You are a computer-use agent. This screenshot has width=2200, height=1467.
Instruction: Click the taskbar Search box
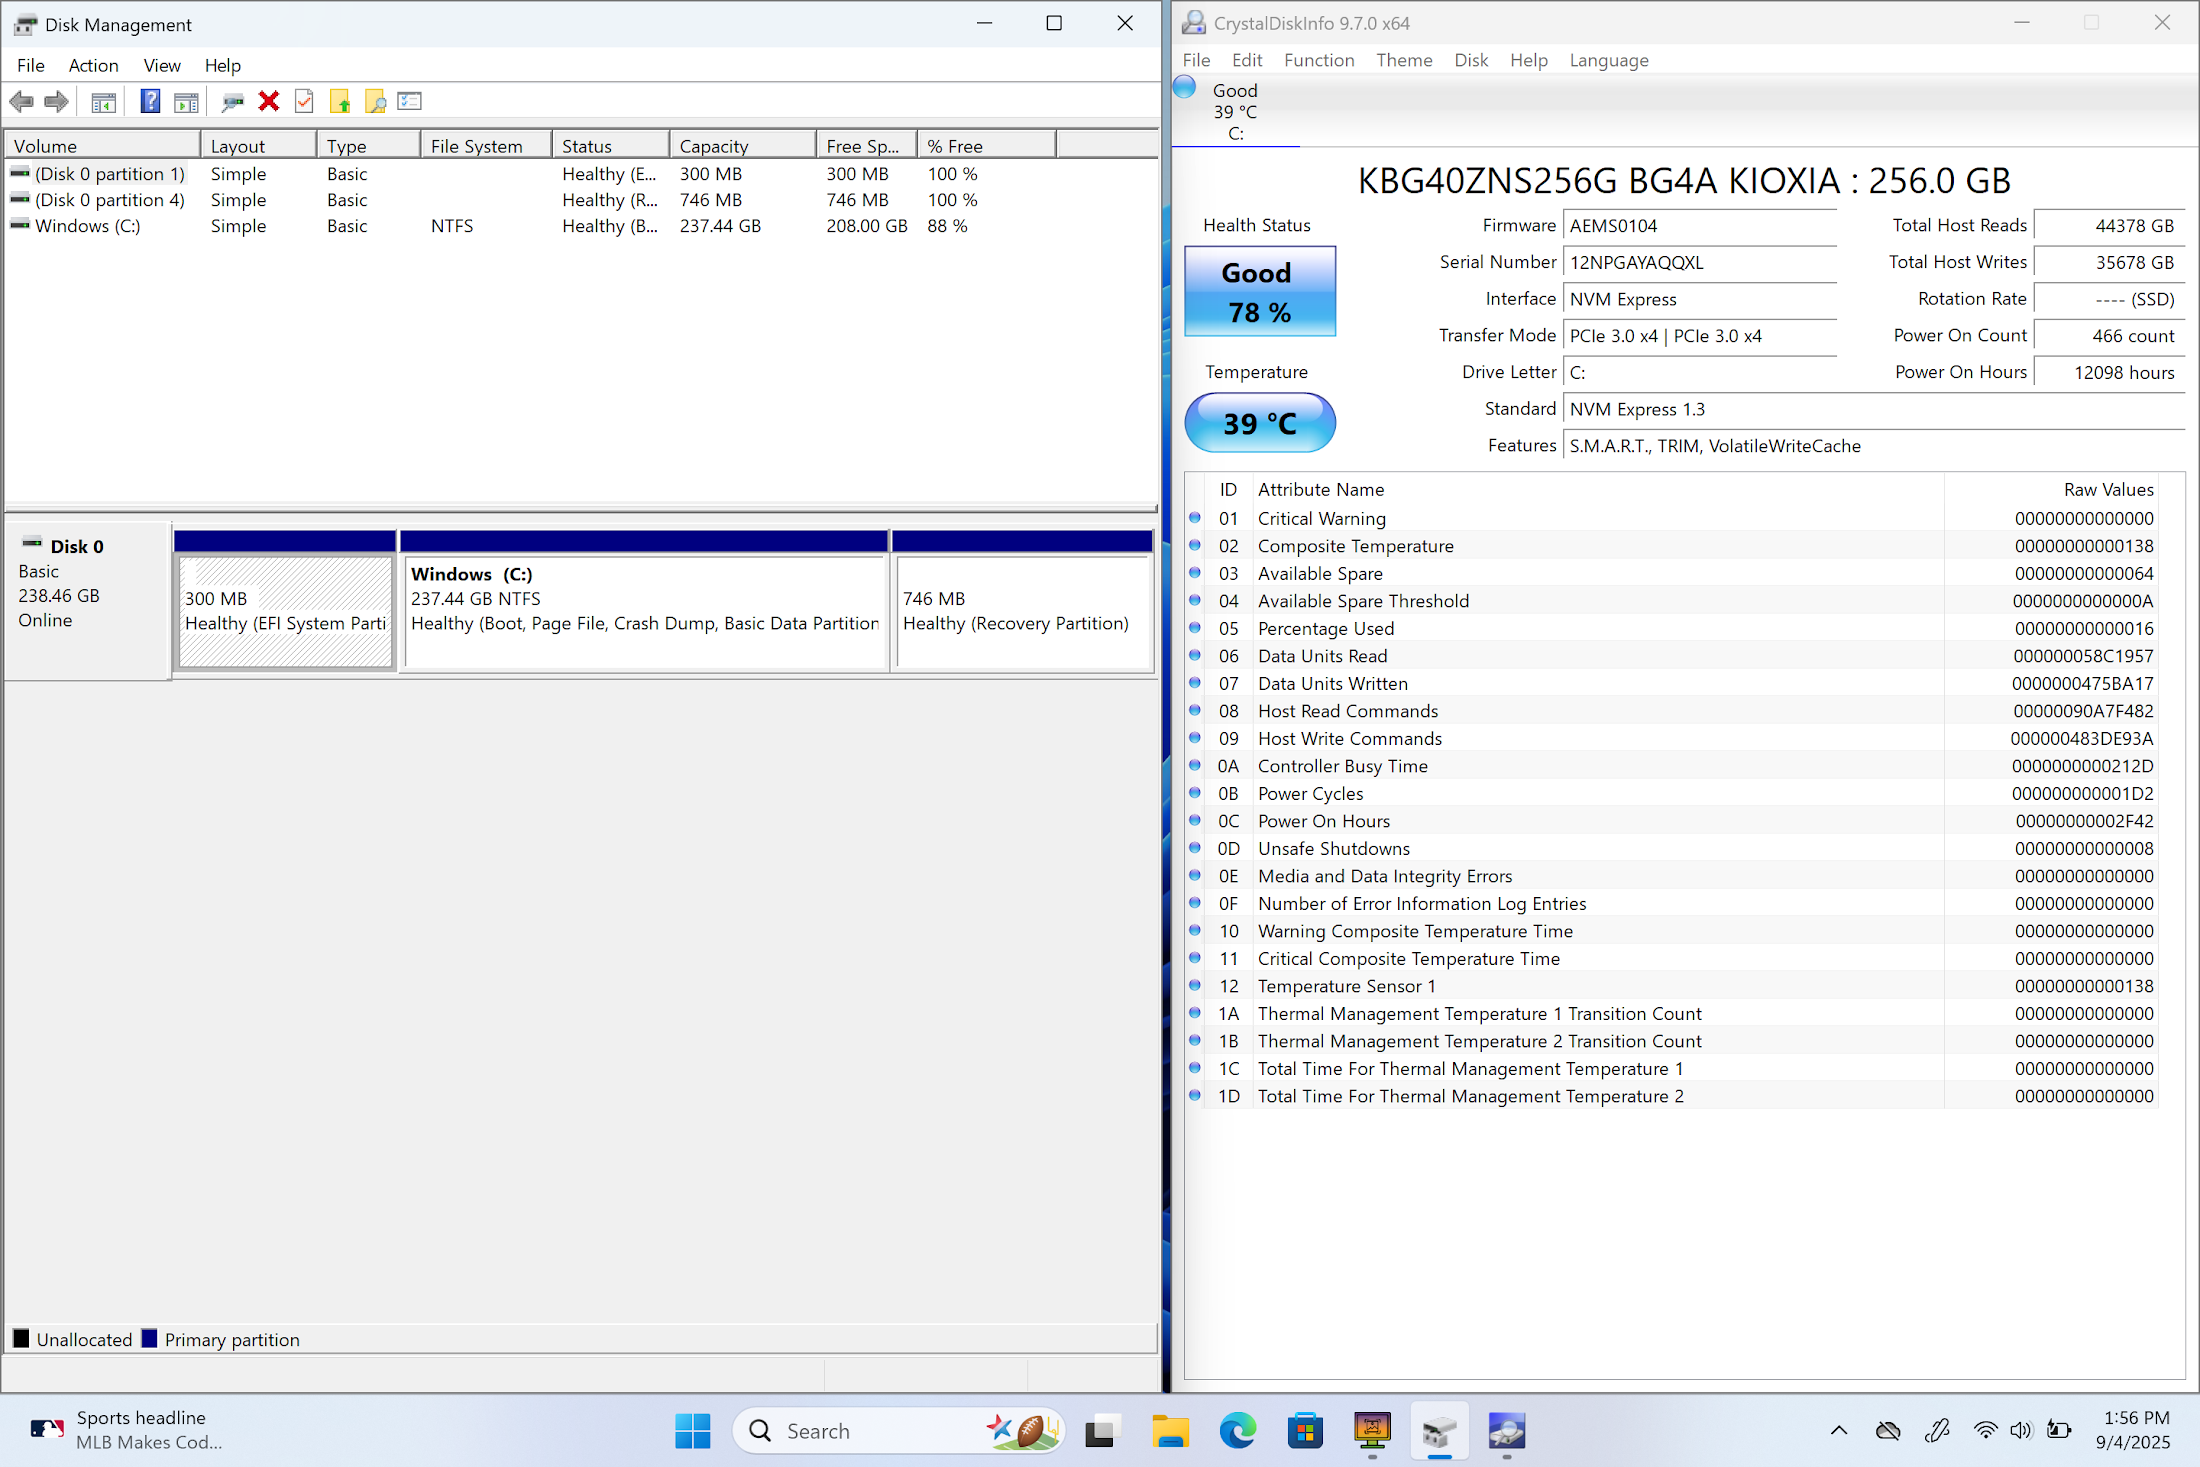(898, 1431)
